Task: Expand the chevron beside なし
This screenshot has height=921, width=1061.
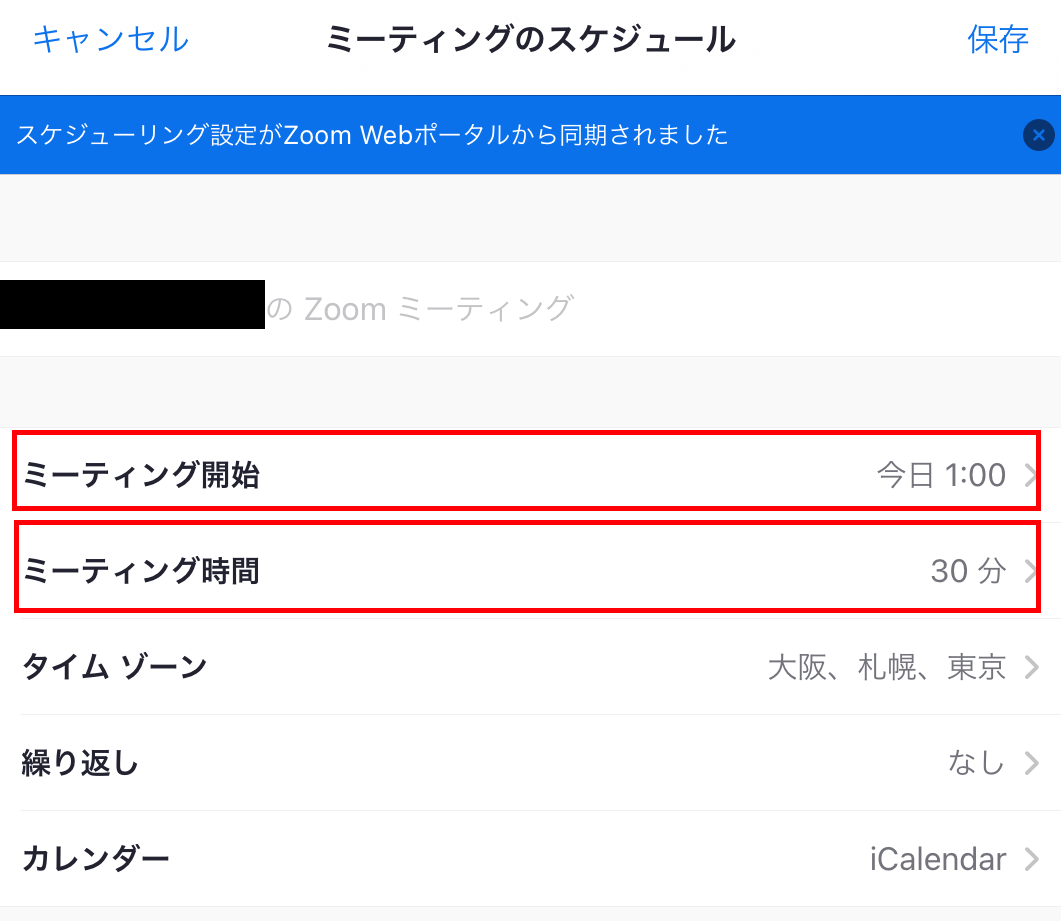Action: tap(1032, 764)
